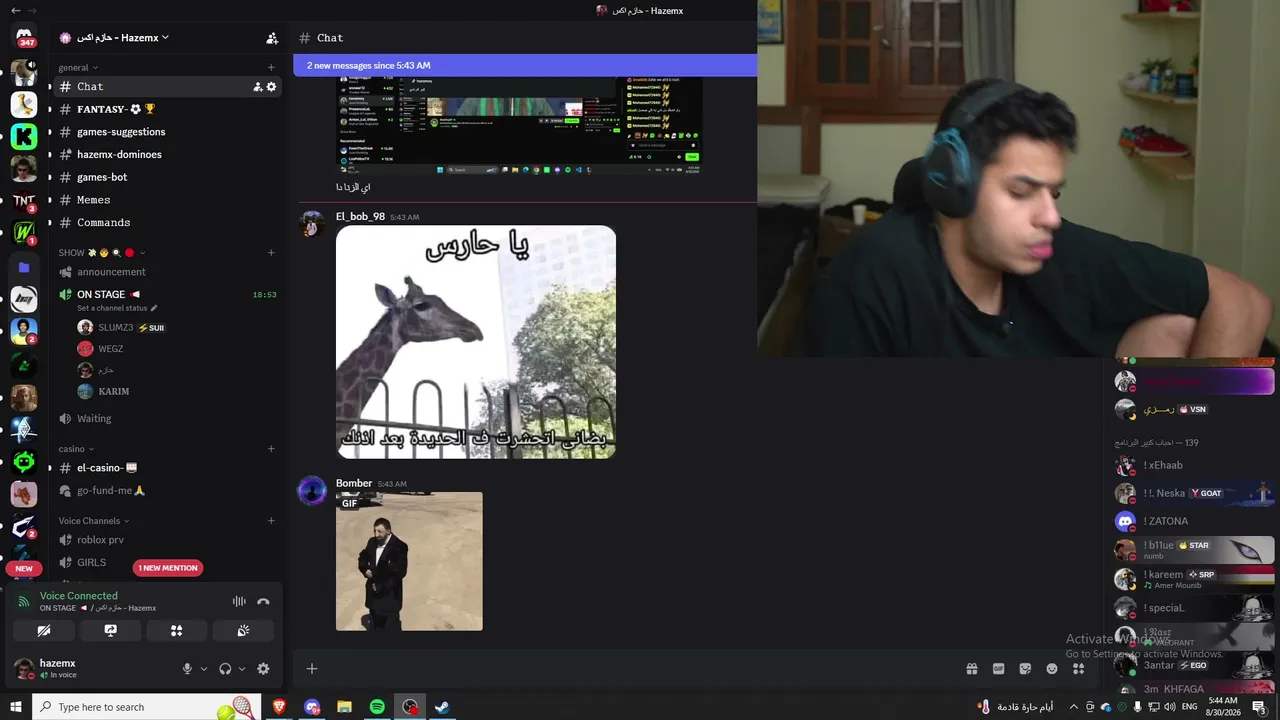The height and width of the screenshot is (720, 1280).
Task: View the ZATONA member profile
Action: [1194, 521]
